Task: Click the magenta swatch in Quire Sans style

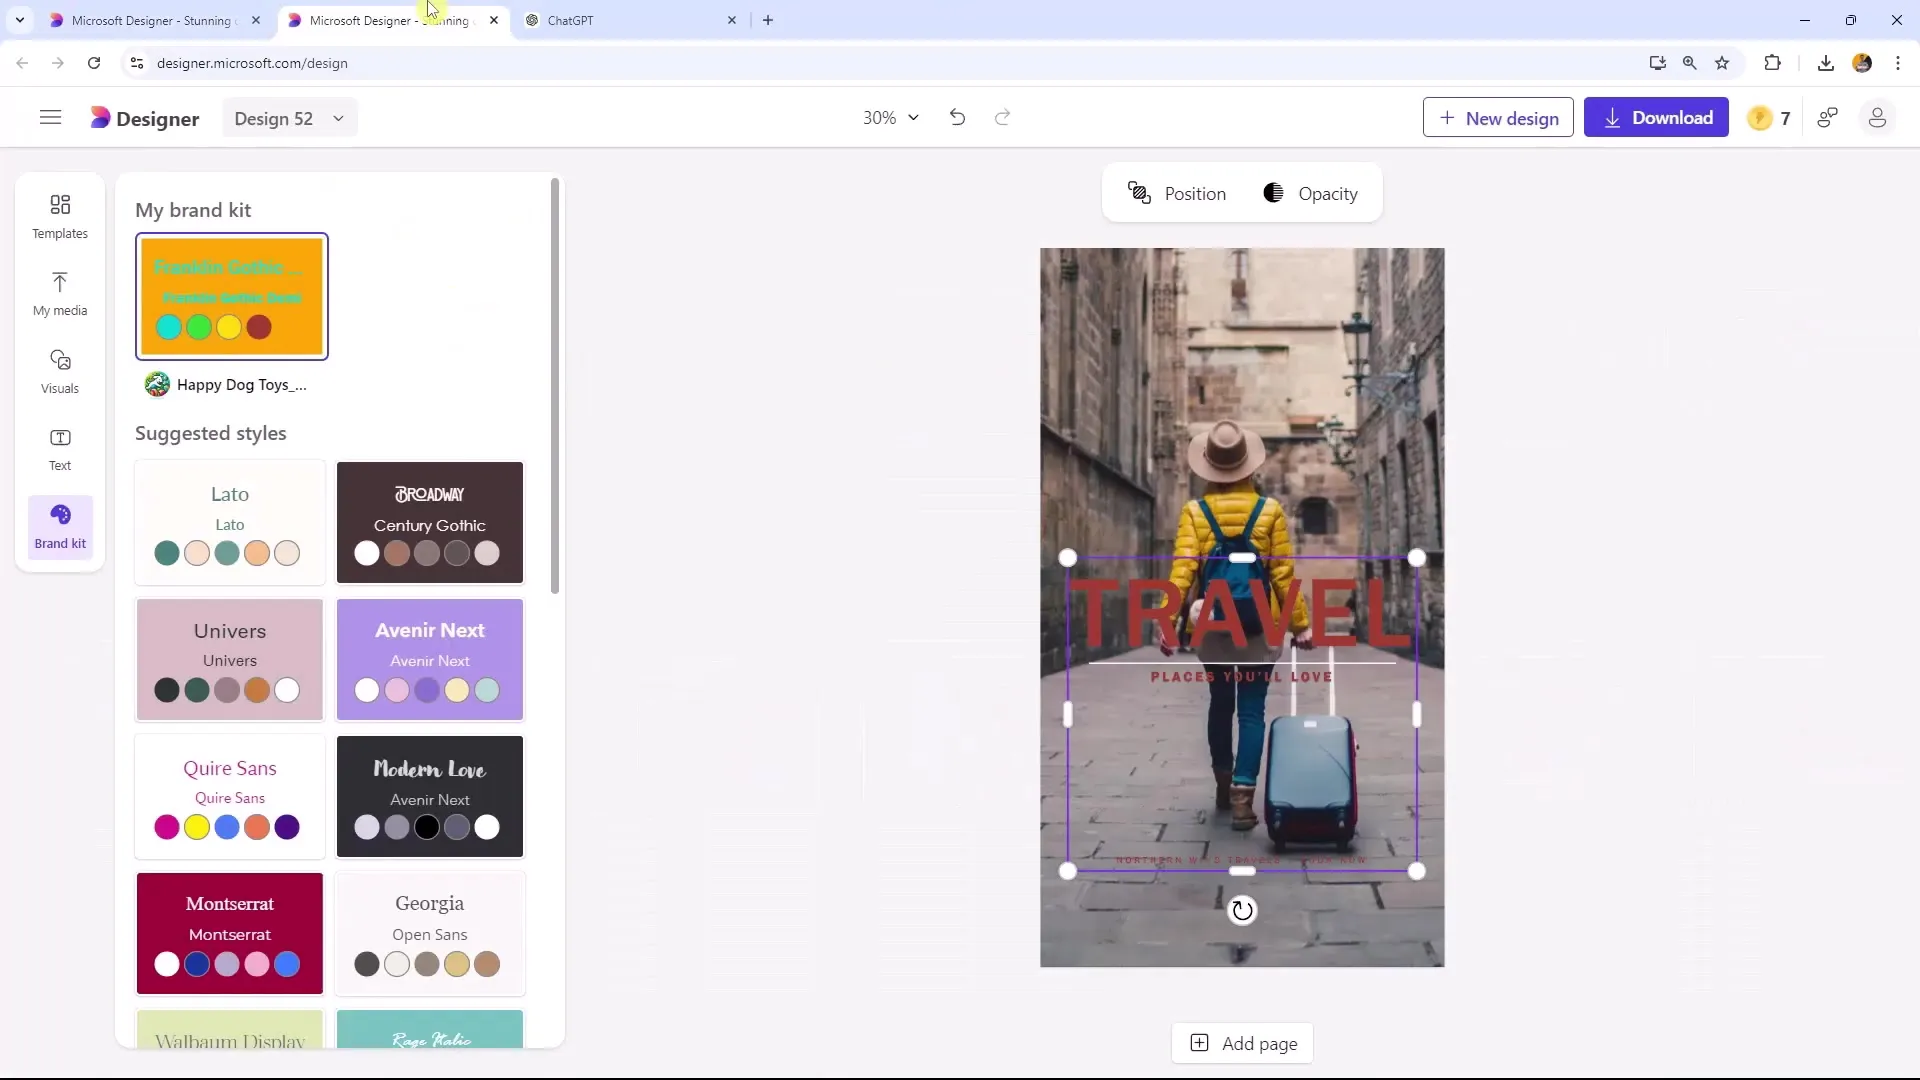Action: (x=167, y=827)
